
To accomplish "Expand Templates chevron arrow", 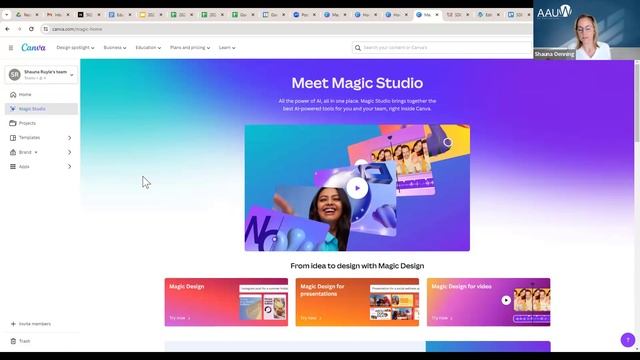I will coord(70,138).
